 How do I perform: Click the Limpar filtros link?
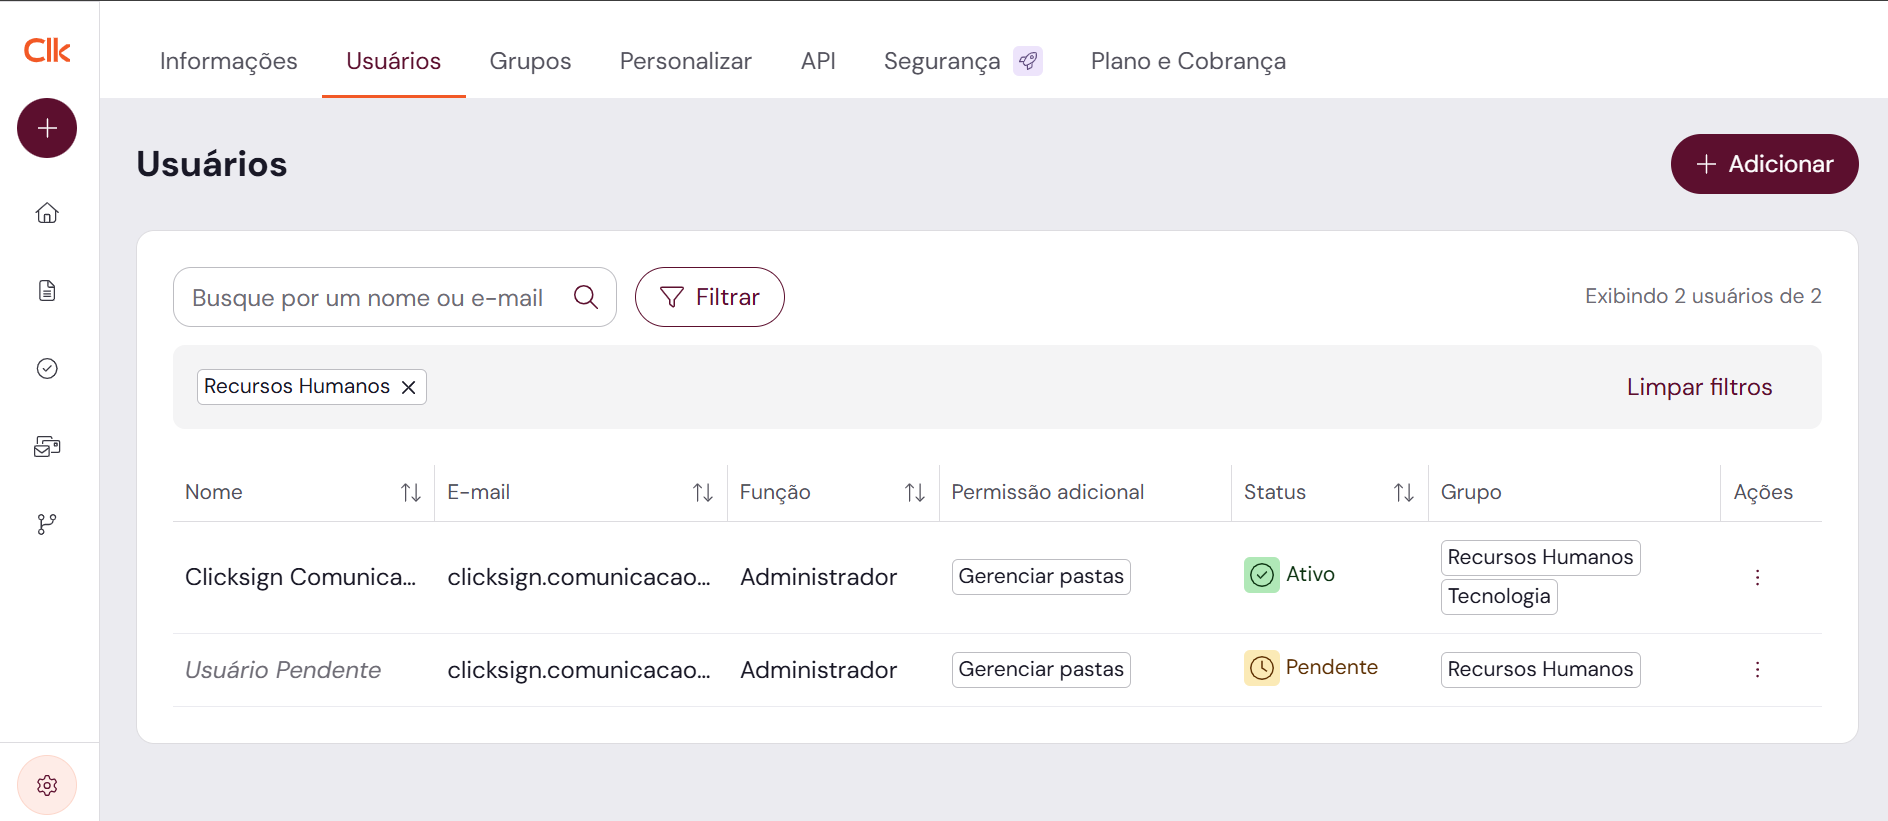1699,387
